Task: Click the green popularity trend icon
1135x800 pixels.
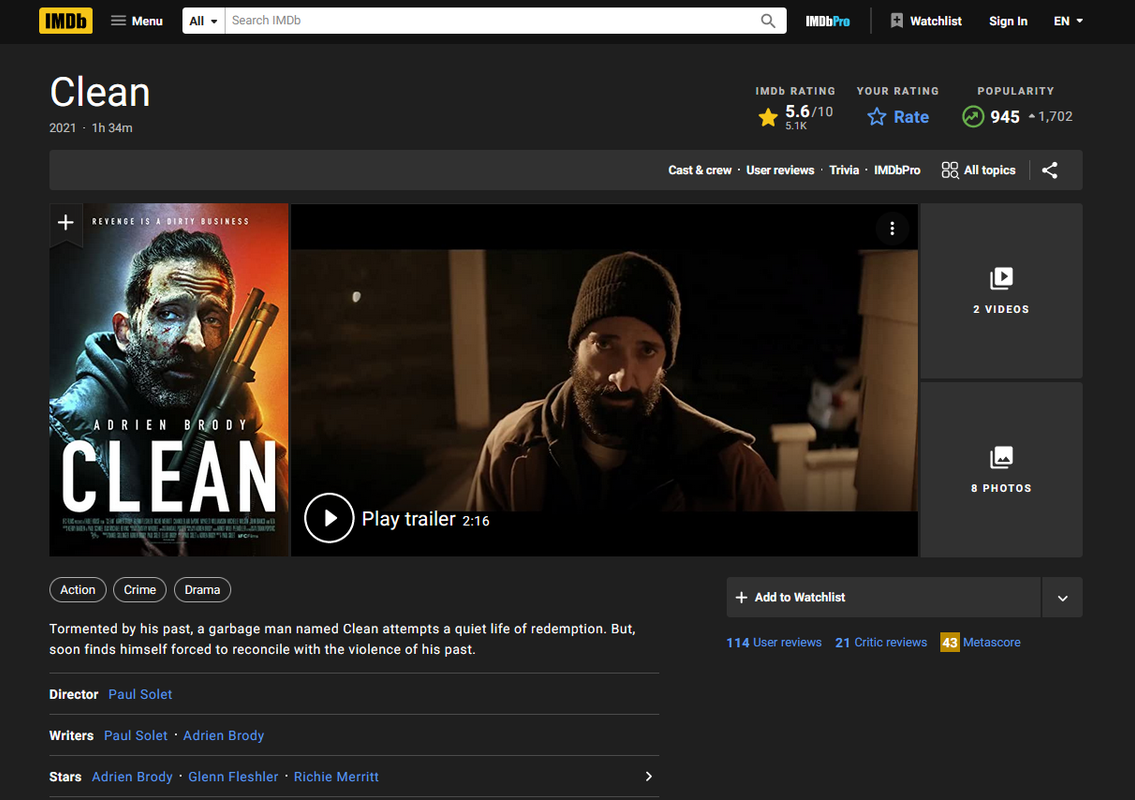Action: [x=973, y=117]
